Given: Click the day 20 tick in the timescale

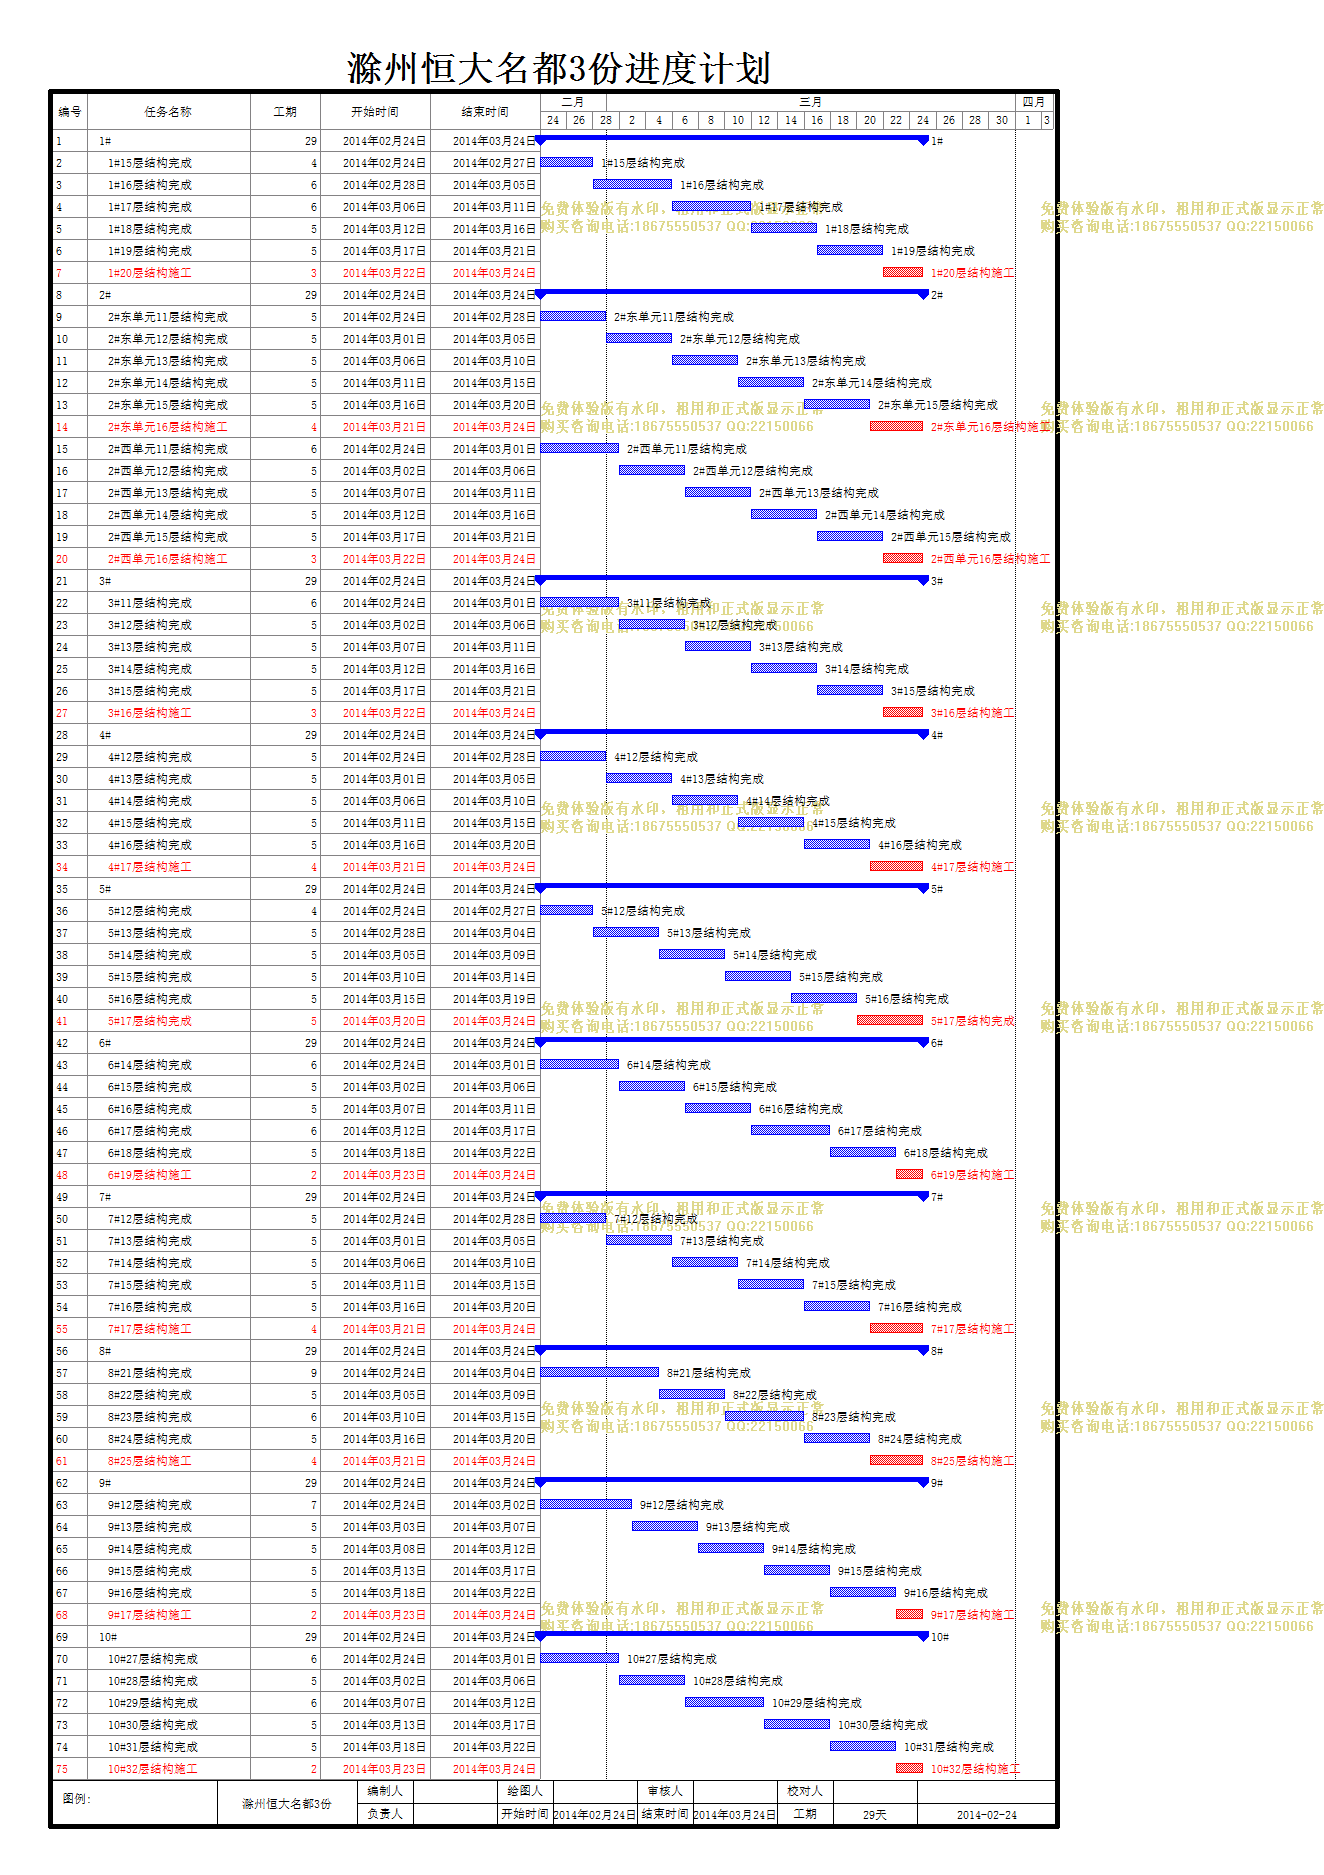Looking at the screenshot, I should tap(869, 120).
